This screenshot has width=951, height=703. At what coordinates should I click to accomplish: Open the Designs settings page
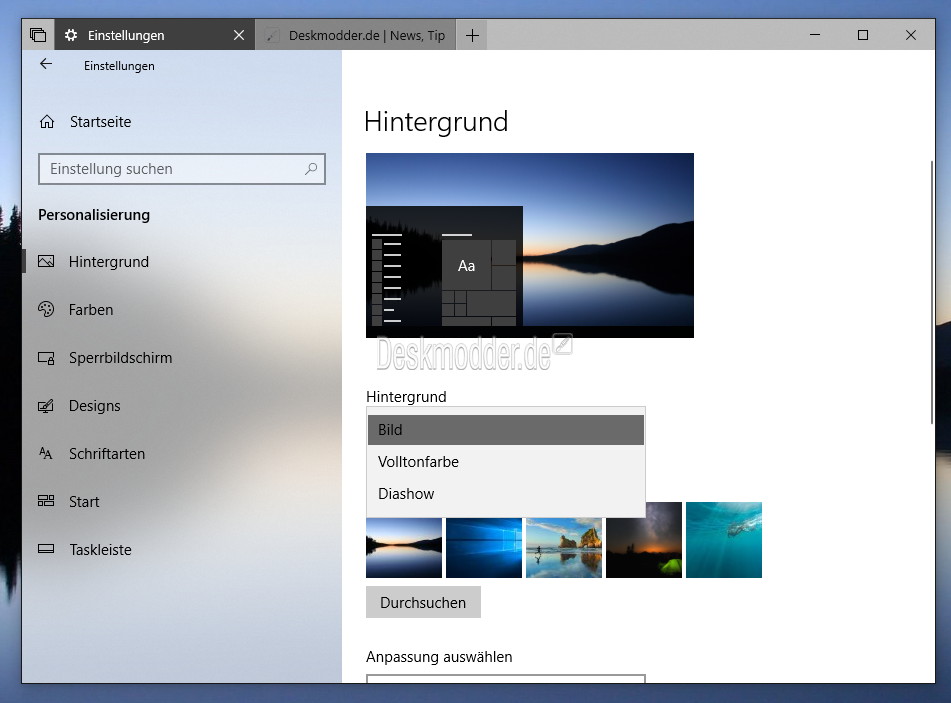[x=95, y=406]
